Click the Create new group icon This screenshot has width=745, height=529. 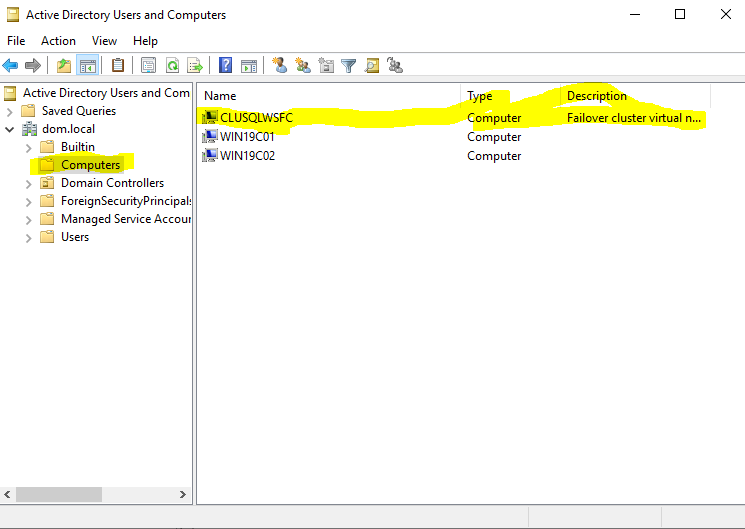tap(303, 66)
